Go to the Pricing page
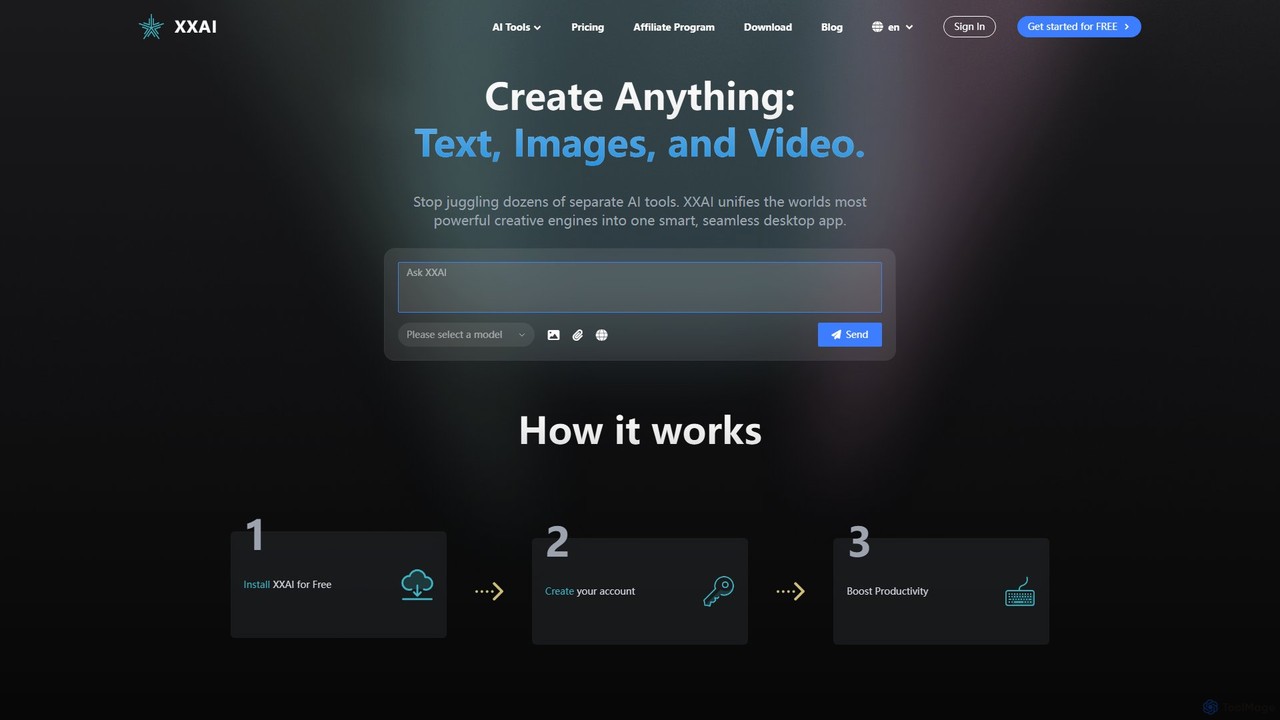This screenshot has height=720, width=1280. (x=587, y=27)
